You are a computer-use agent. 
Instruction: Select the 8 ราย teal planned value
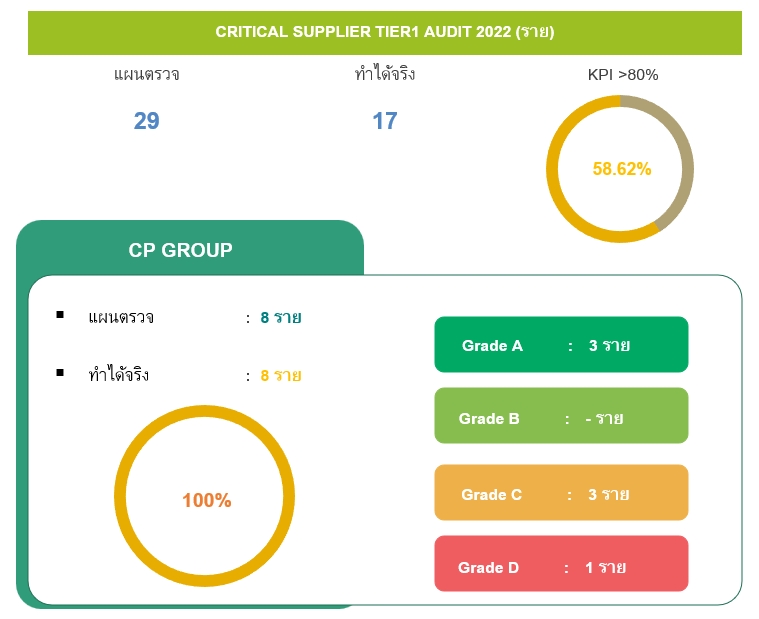pos(281,317)
